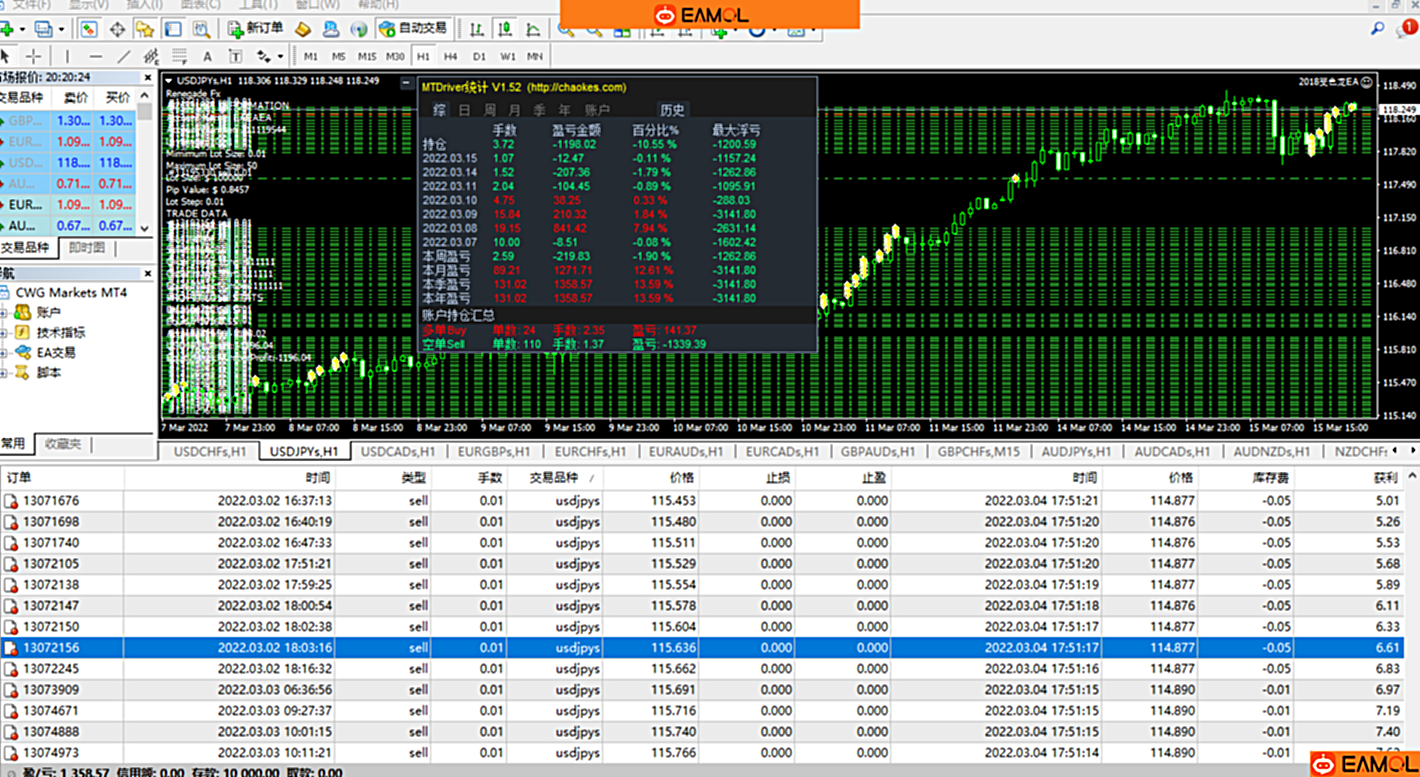Select the cursor arrow tool

(6, 56)
